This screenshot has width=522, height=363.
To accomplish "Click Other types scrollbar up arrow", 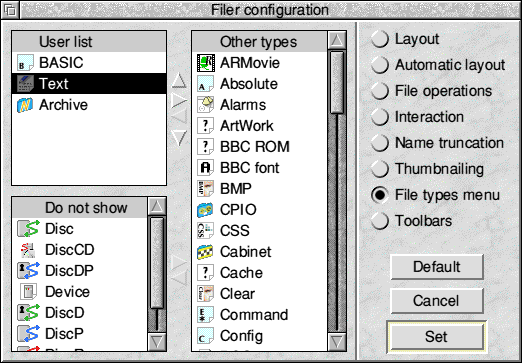I will point(337,40).
